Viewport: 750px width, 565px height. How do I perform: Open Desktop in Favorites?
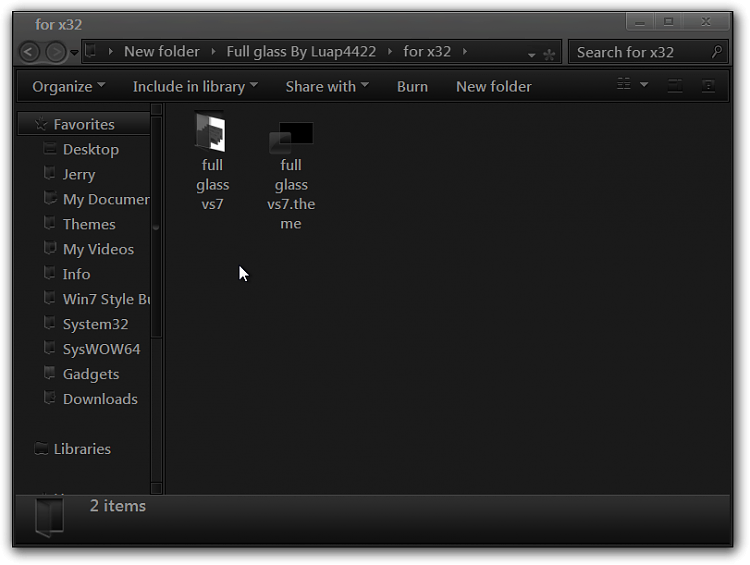tap(91, 149)
